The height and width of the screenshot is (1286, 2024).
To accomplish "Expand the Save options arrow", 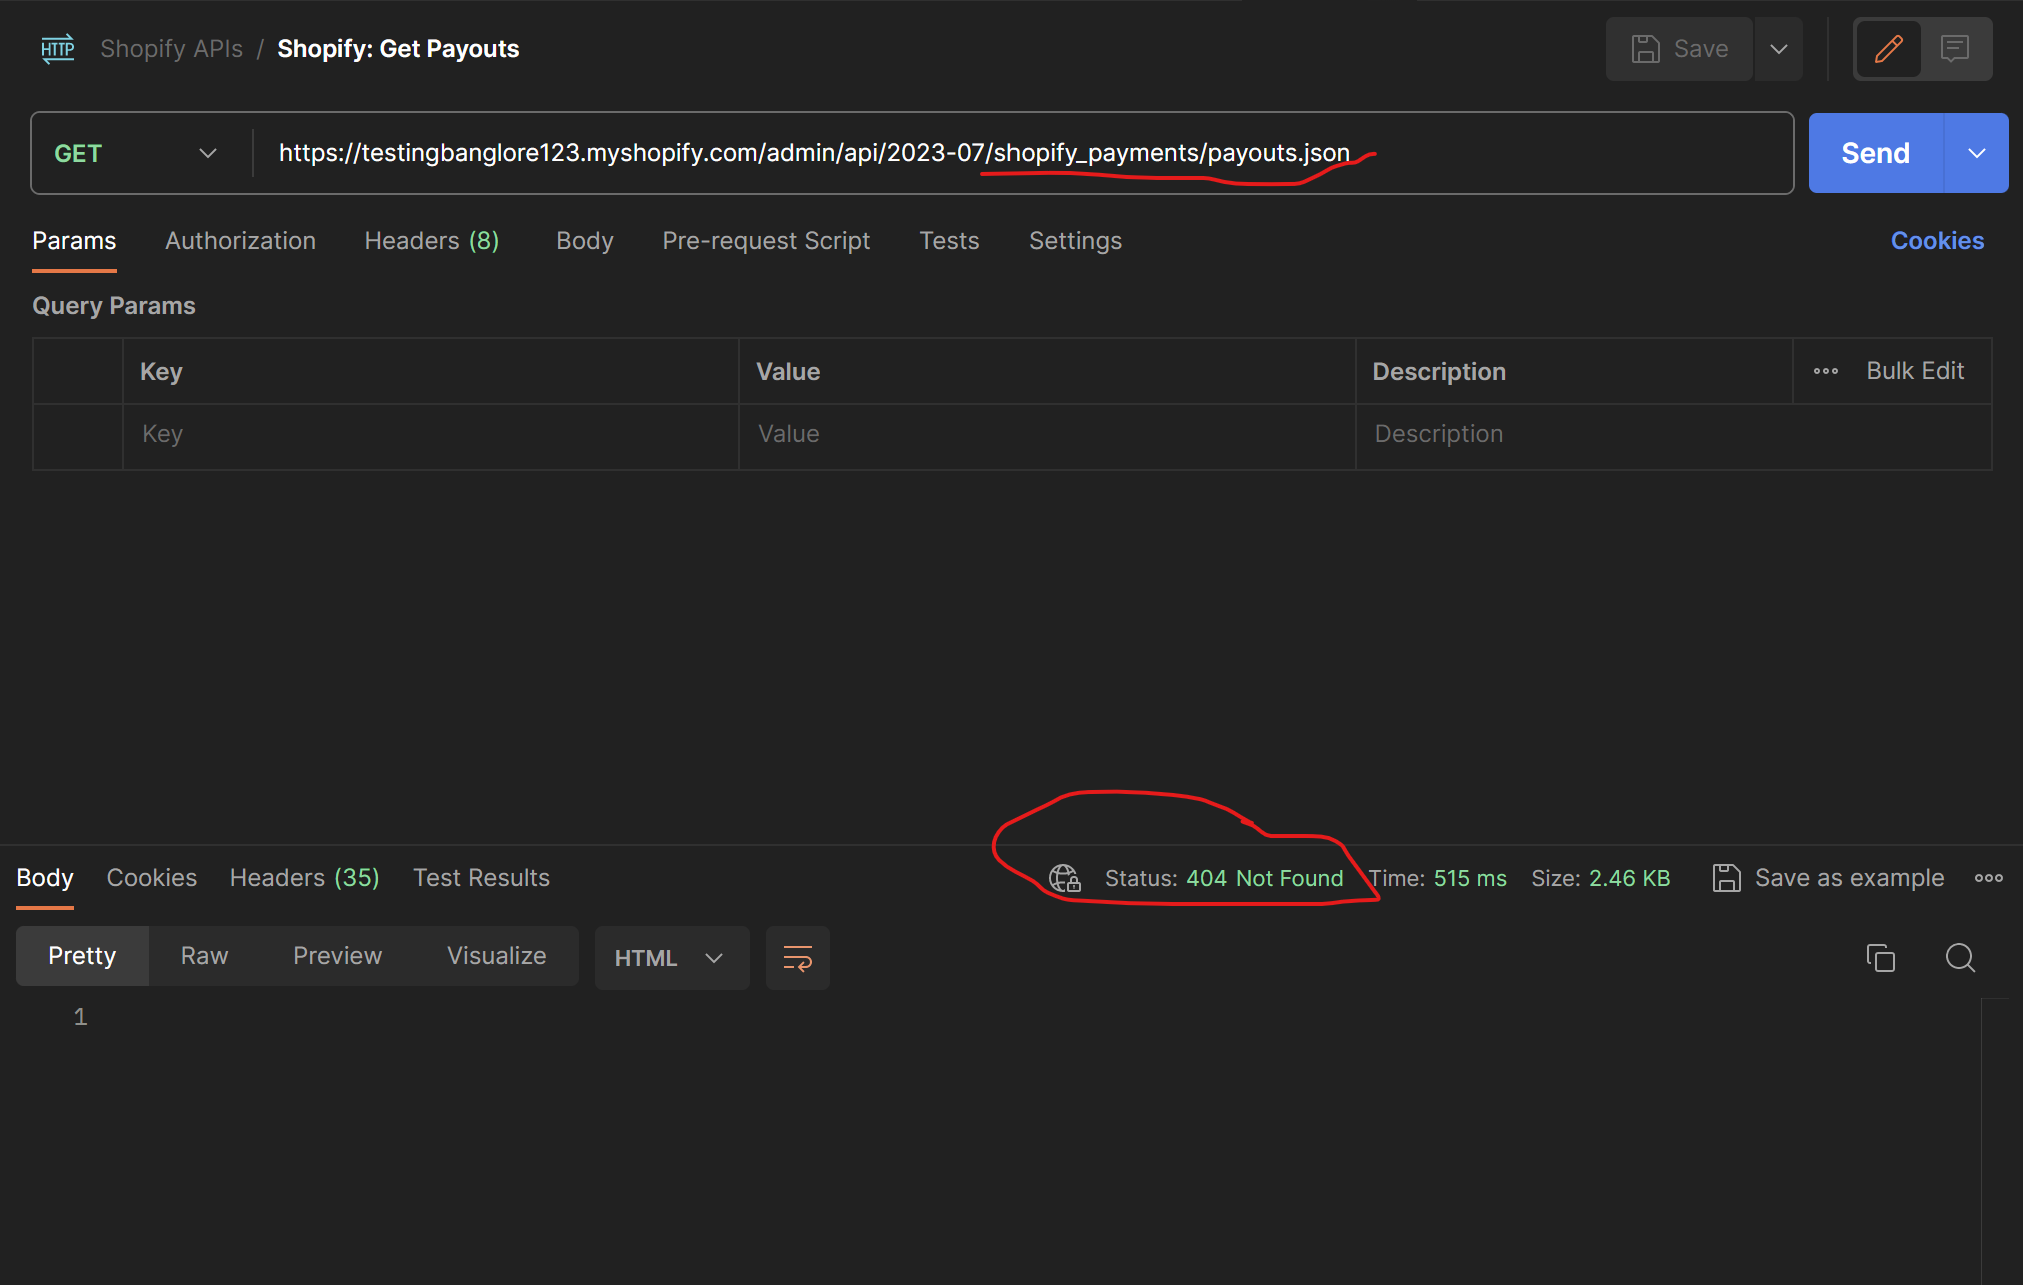I will tap(1778, 49).
